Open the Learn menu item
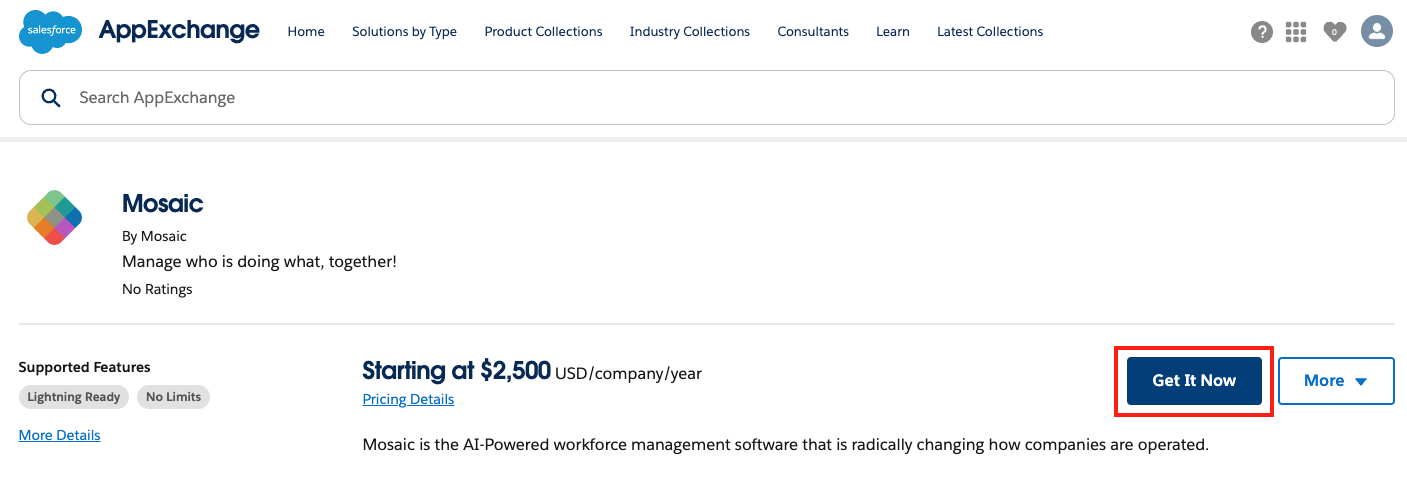Image resolution: width=1407 pixels, height=482 pixels. [x=893, y=31]
